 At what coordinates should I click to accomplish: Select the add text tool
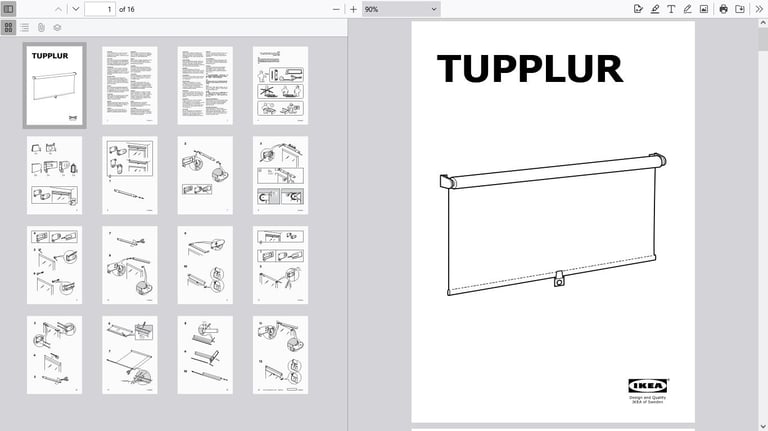[x=671, y=9]
